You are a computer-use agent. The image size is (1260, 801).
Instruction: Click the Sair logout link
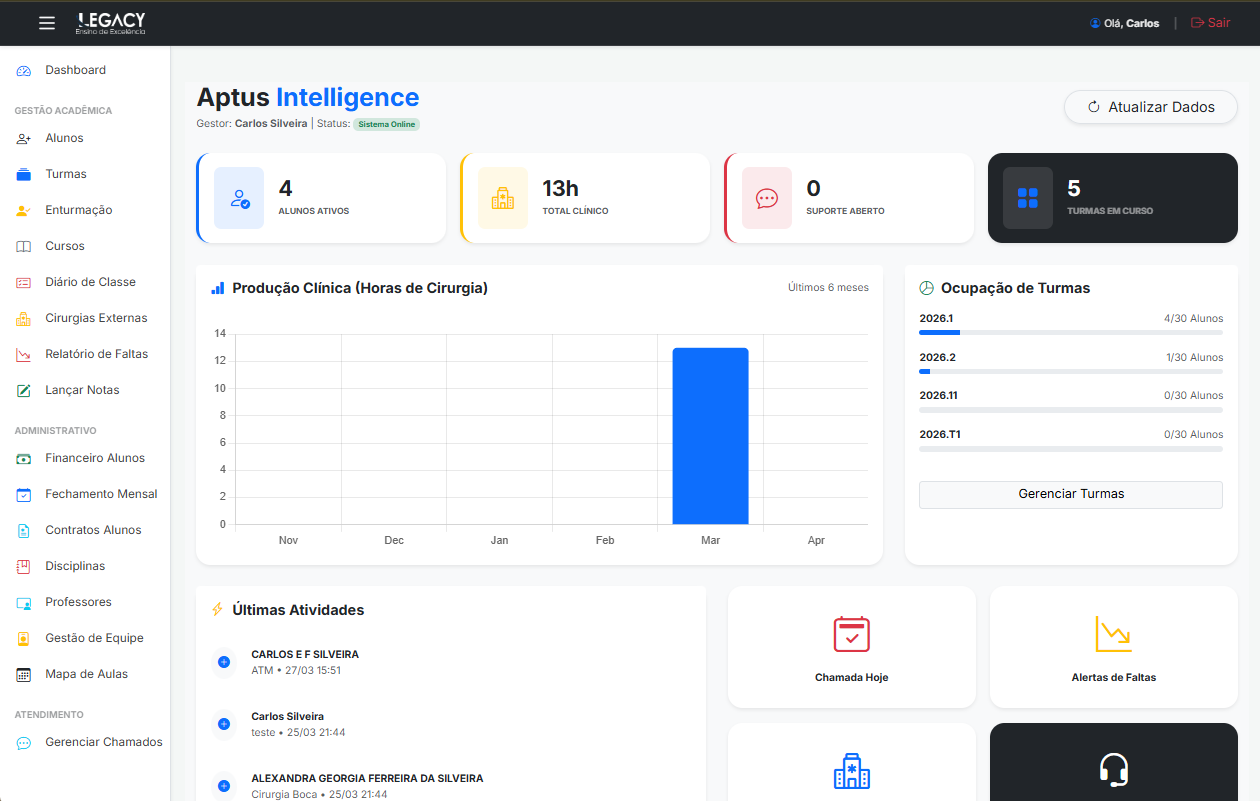tap(1210, 23)
